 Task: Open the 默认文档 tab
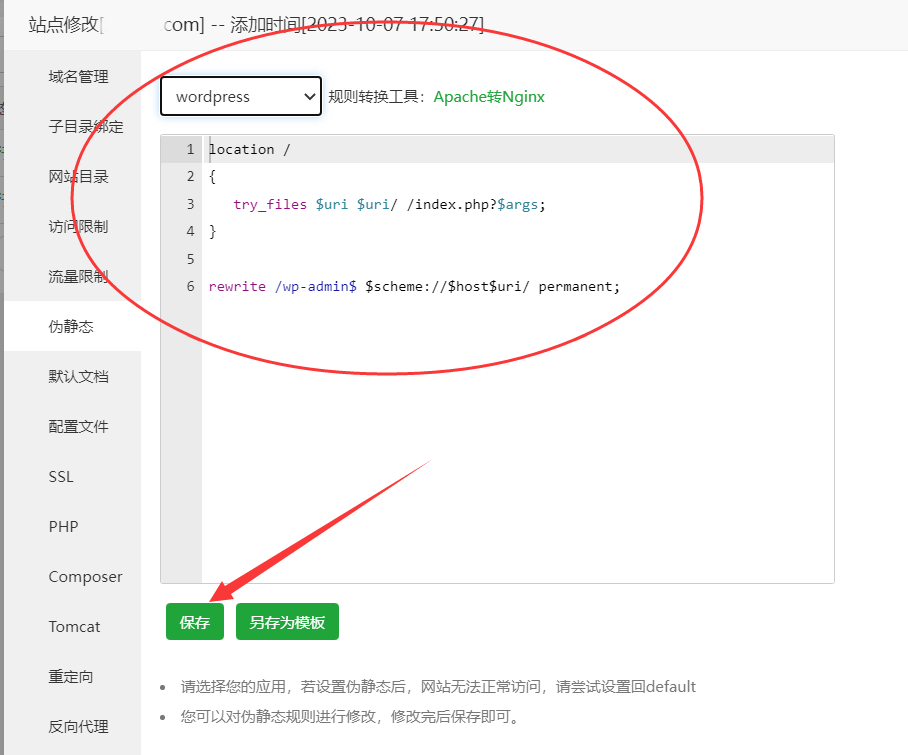click(78, 377)
